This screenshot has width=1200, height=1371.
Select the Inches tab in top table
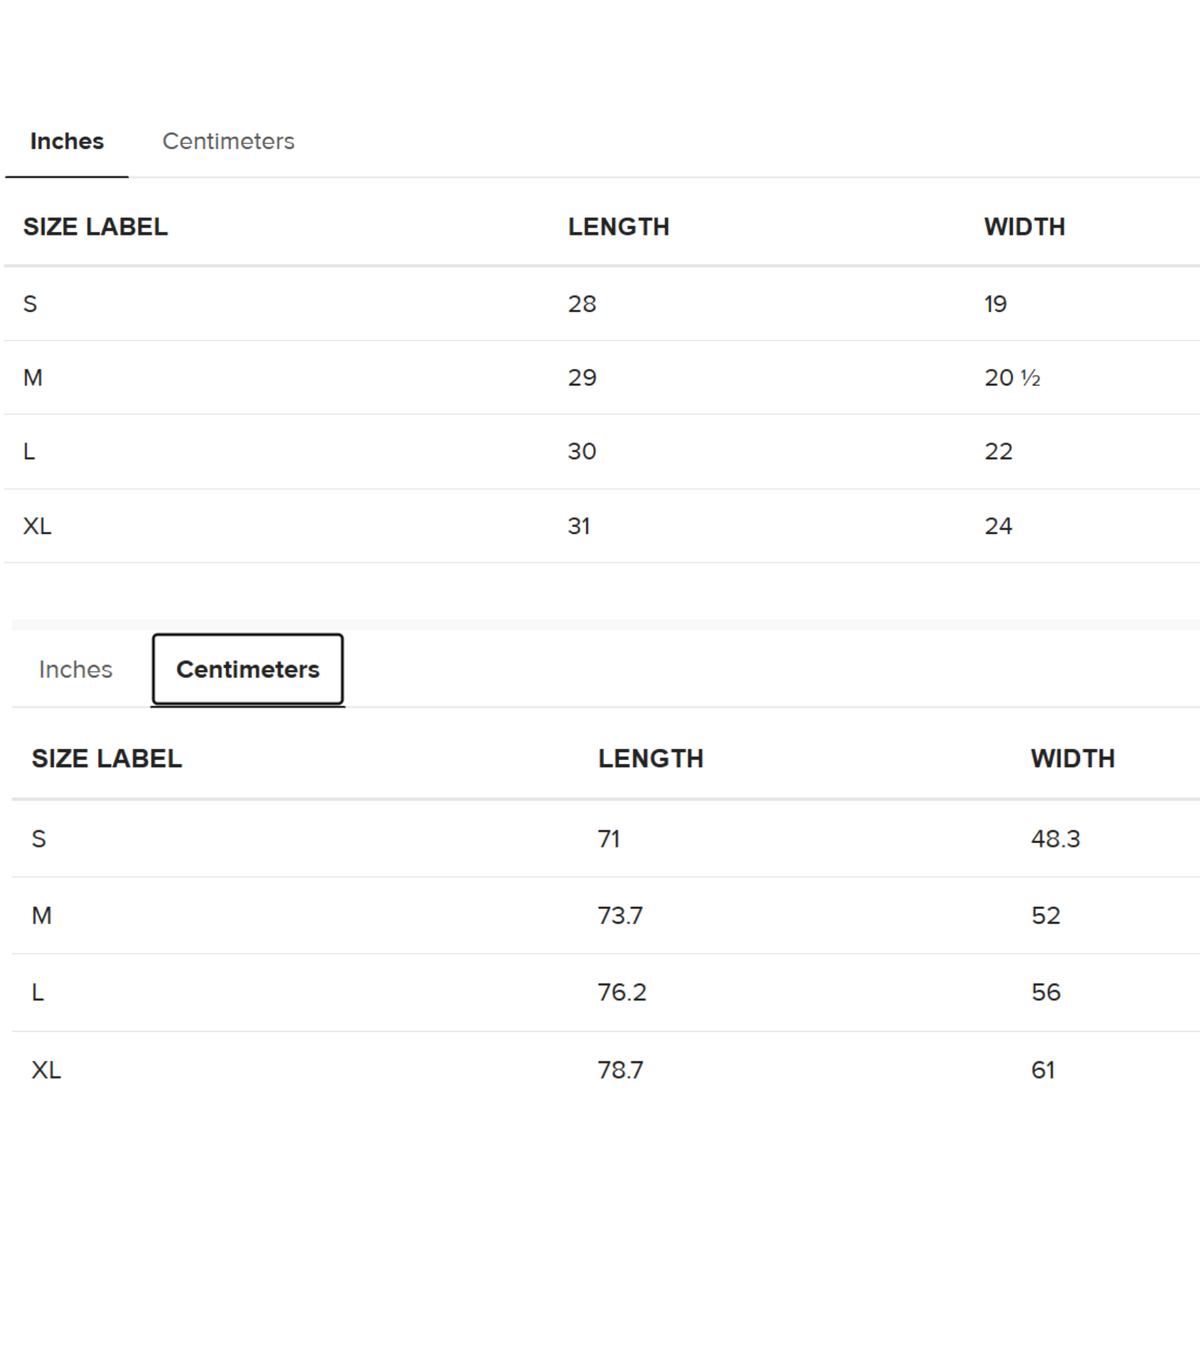[67, 141]
